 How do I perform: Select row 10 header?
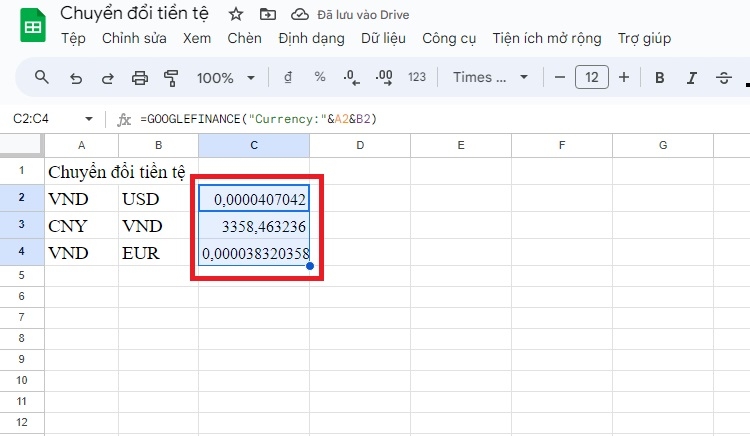(x=22, y=381)
